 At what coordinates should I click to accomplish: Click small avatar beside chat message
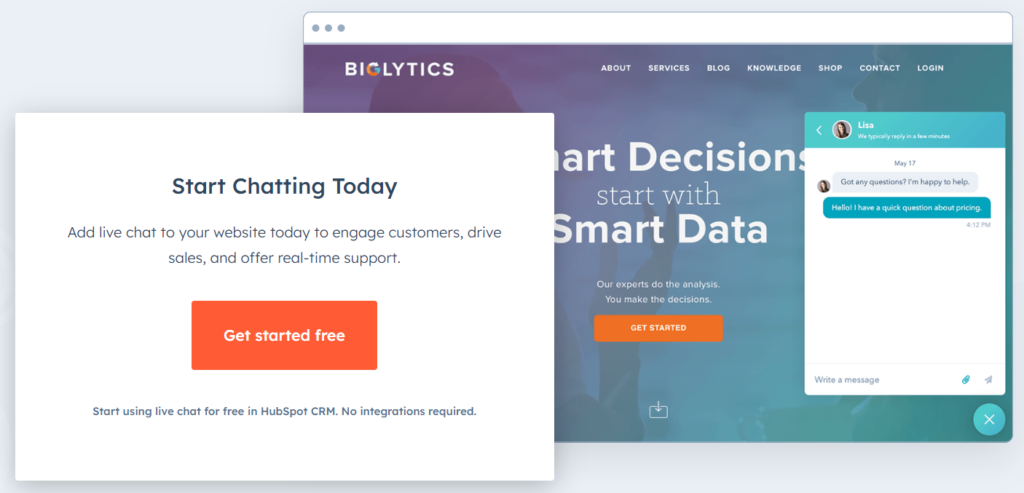coord(824,186)
